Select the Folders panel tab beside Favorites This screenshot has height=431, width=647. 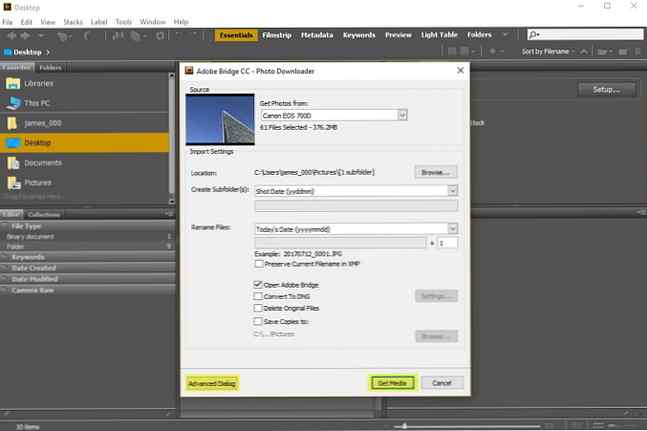pyautogui.click(x=50, y=67)
